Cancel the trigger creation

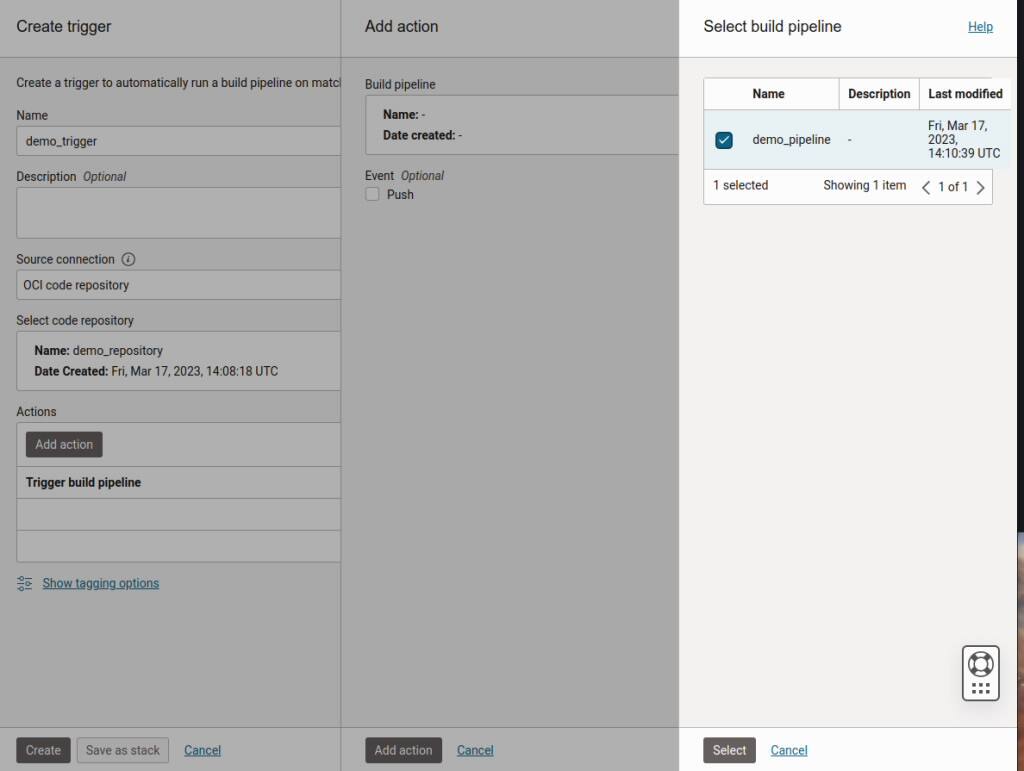pos(202,750)
